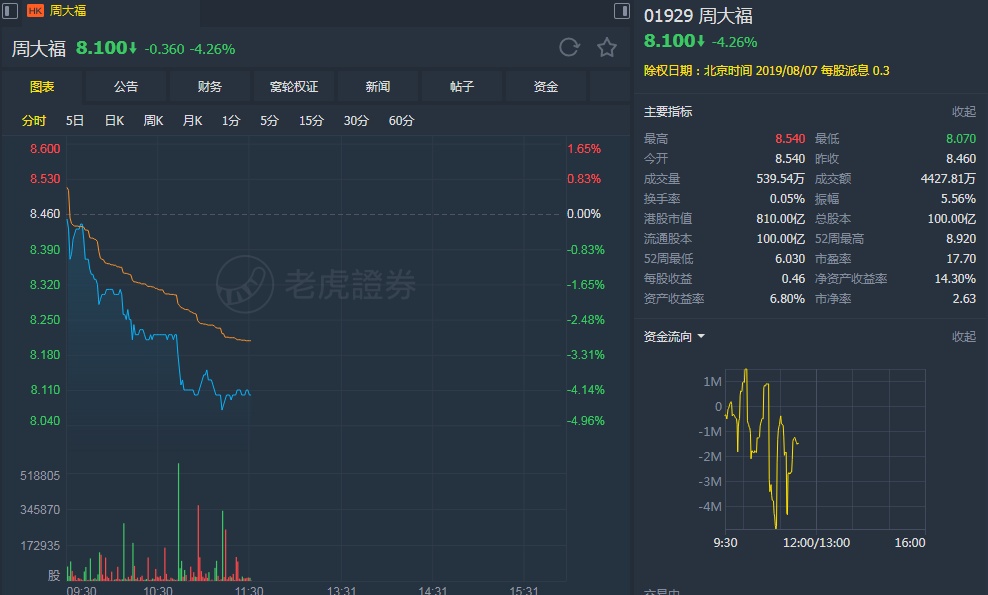Image resolution: width=988 pixels, height=595 pixels.
Task: Select the 月K chart view
Action: point(192,121)
